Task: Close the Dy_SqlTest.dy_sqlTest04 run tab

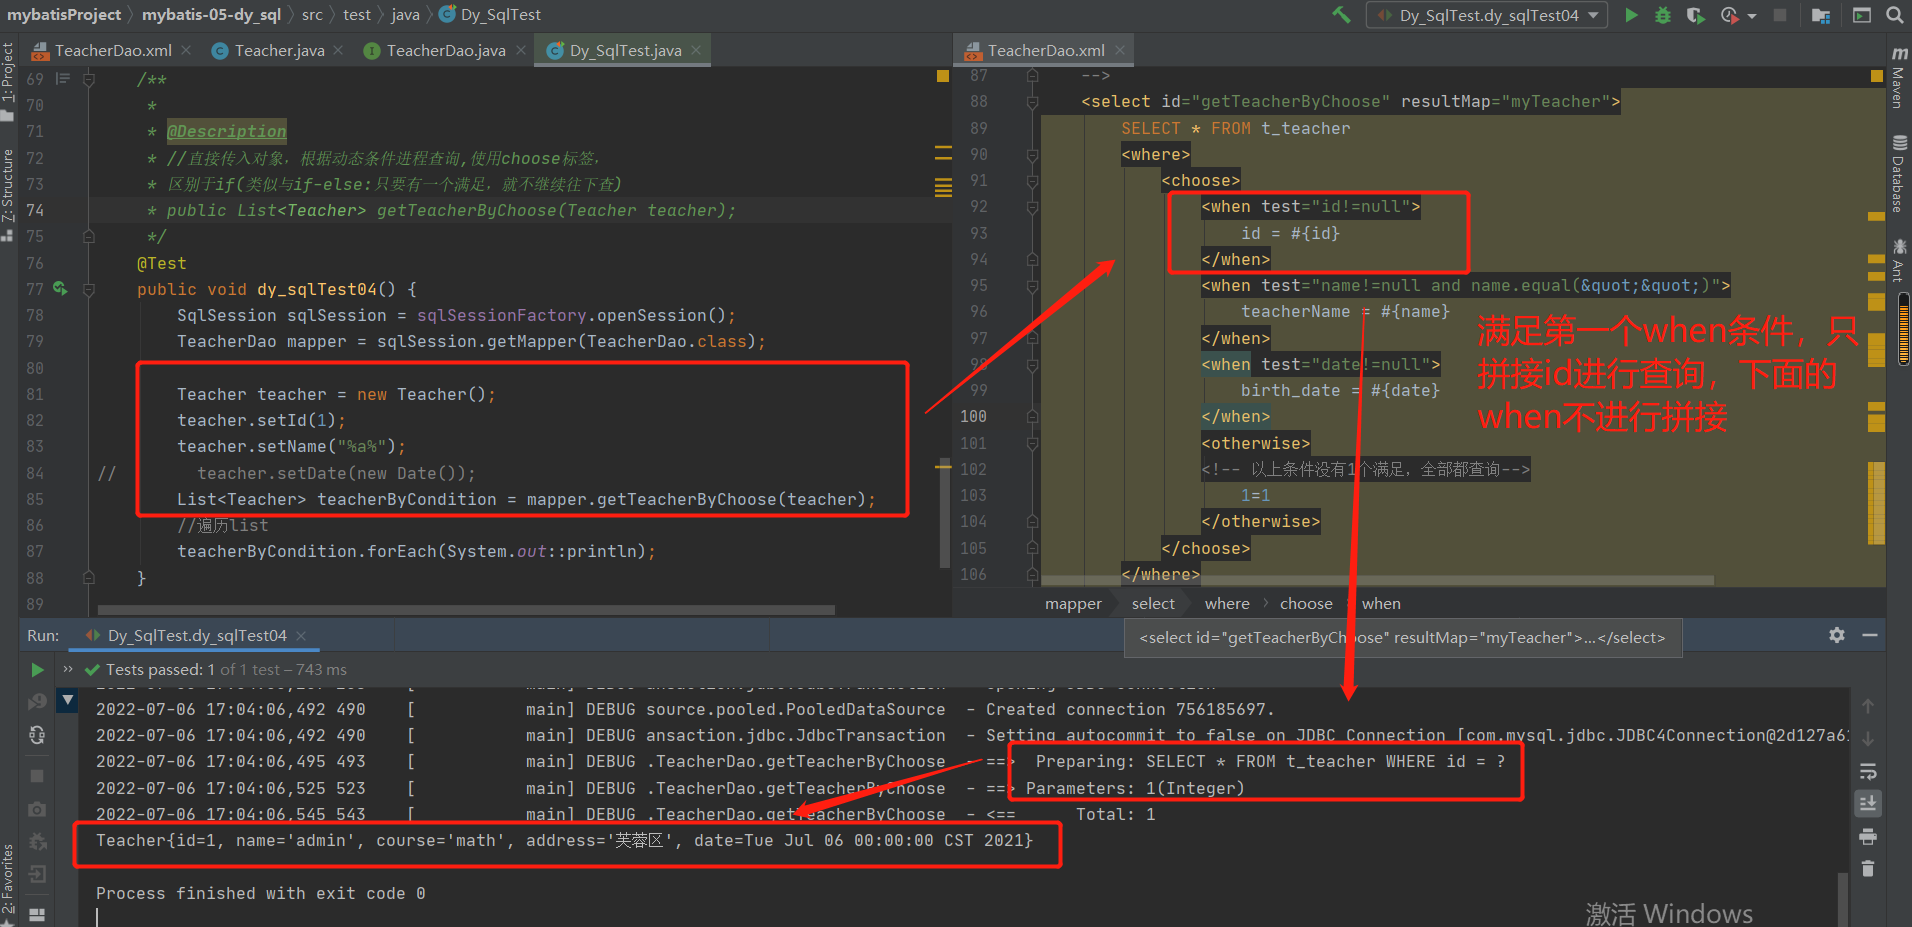Action: (301, 636)
